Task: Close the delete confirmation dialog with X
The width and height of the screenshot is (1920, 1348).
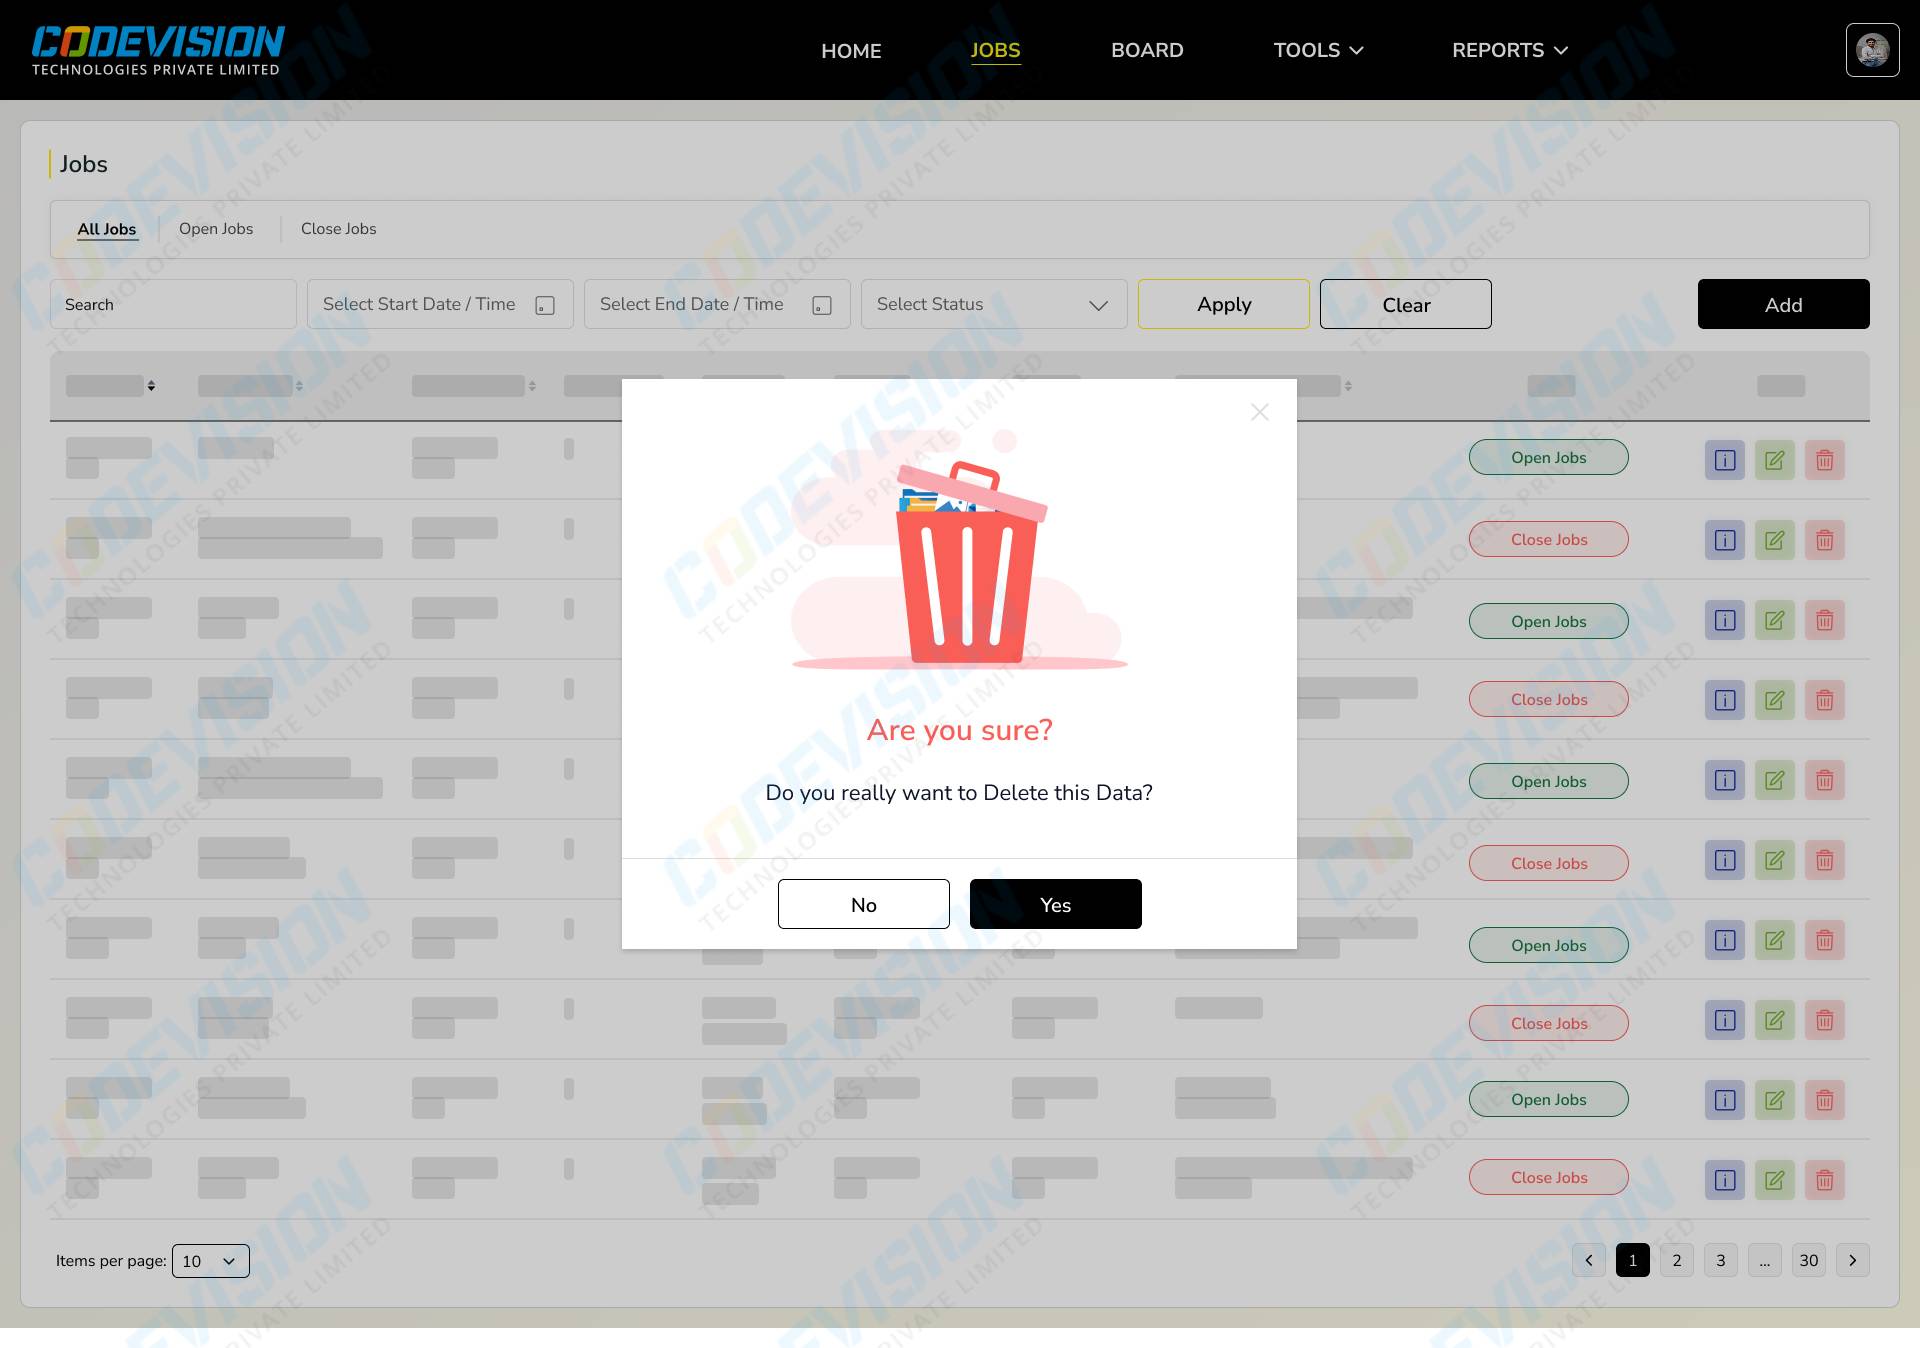Action: click(1259, 412)
